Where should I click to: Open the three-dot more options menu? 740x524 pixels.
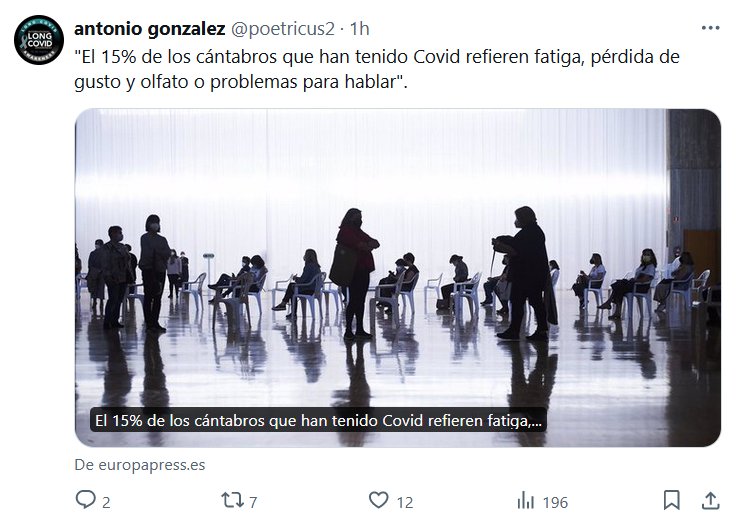coord(710,28)
